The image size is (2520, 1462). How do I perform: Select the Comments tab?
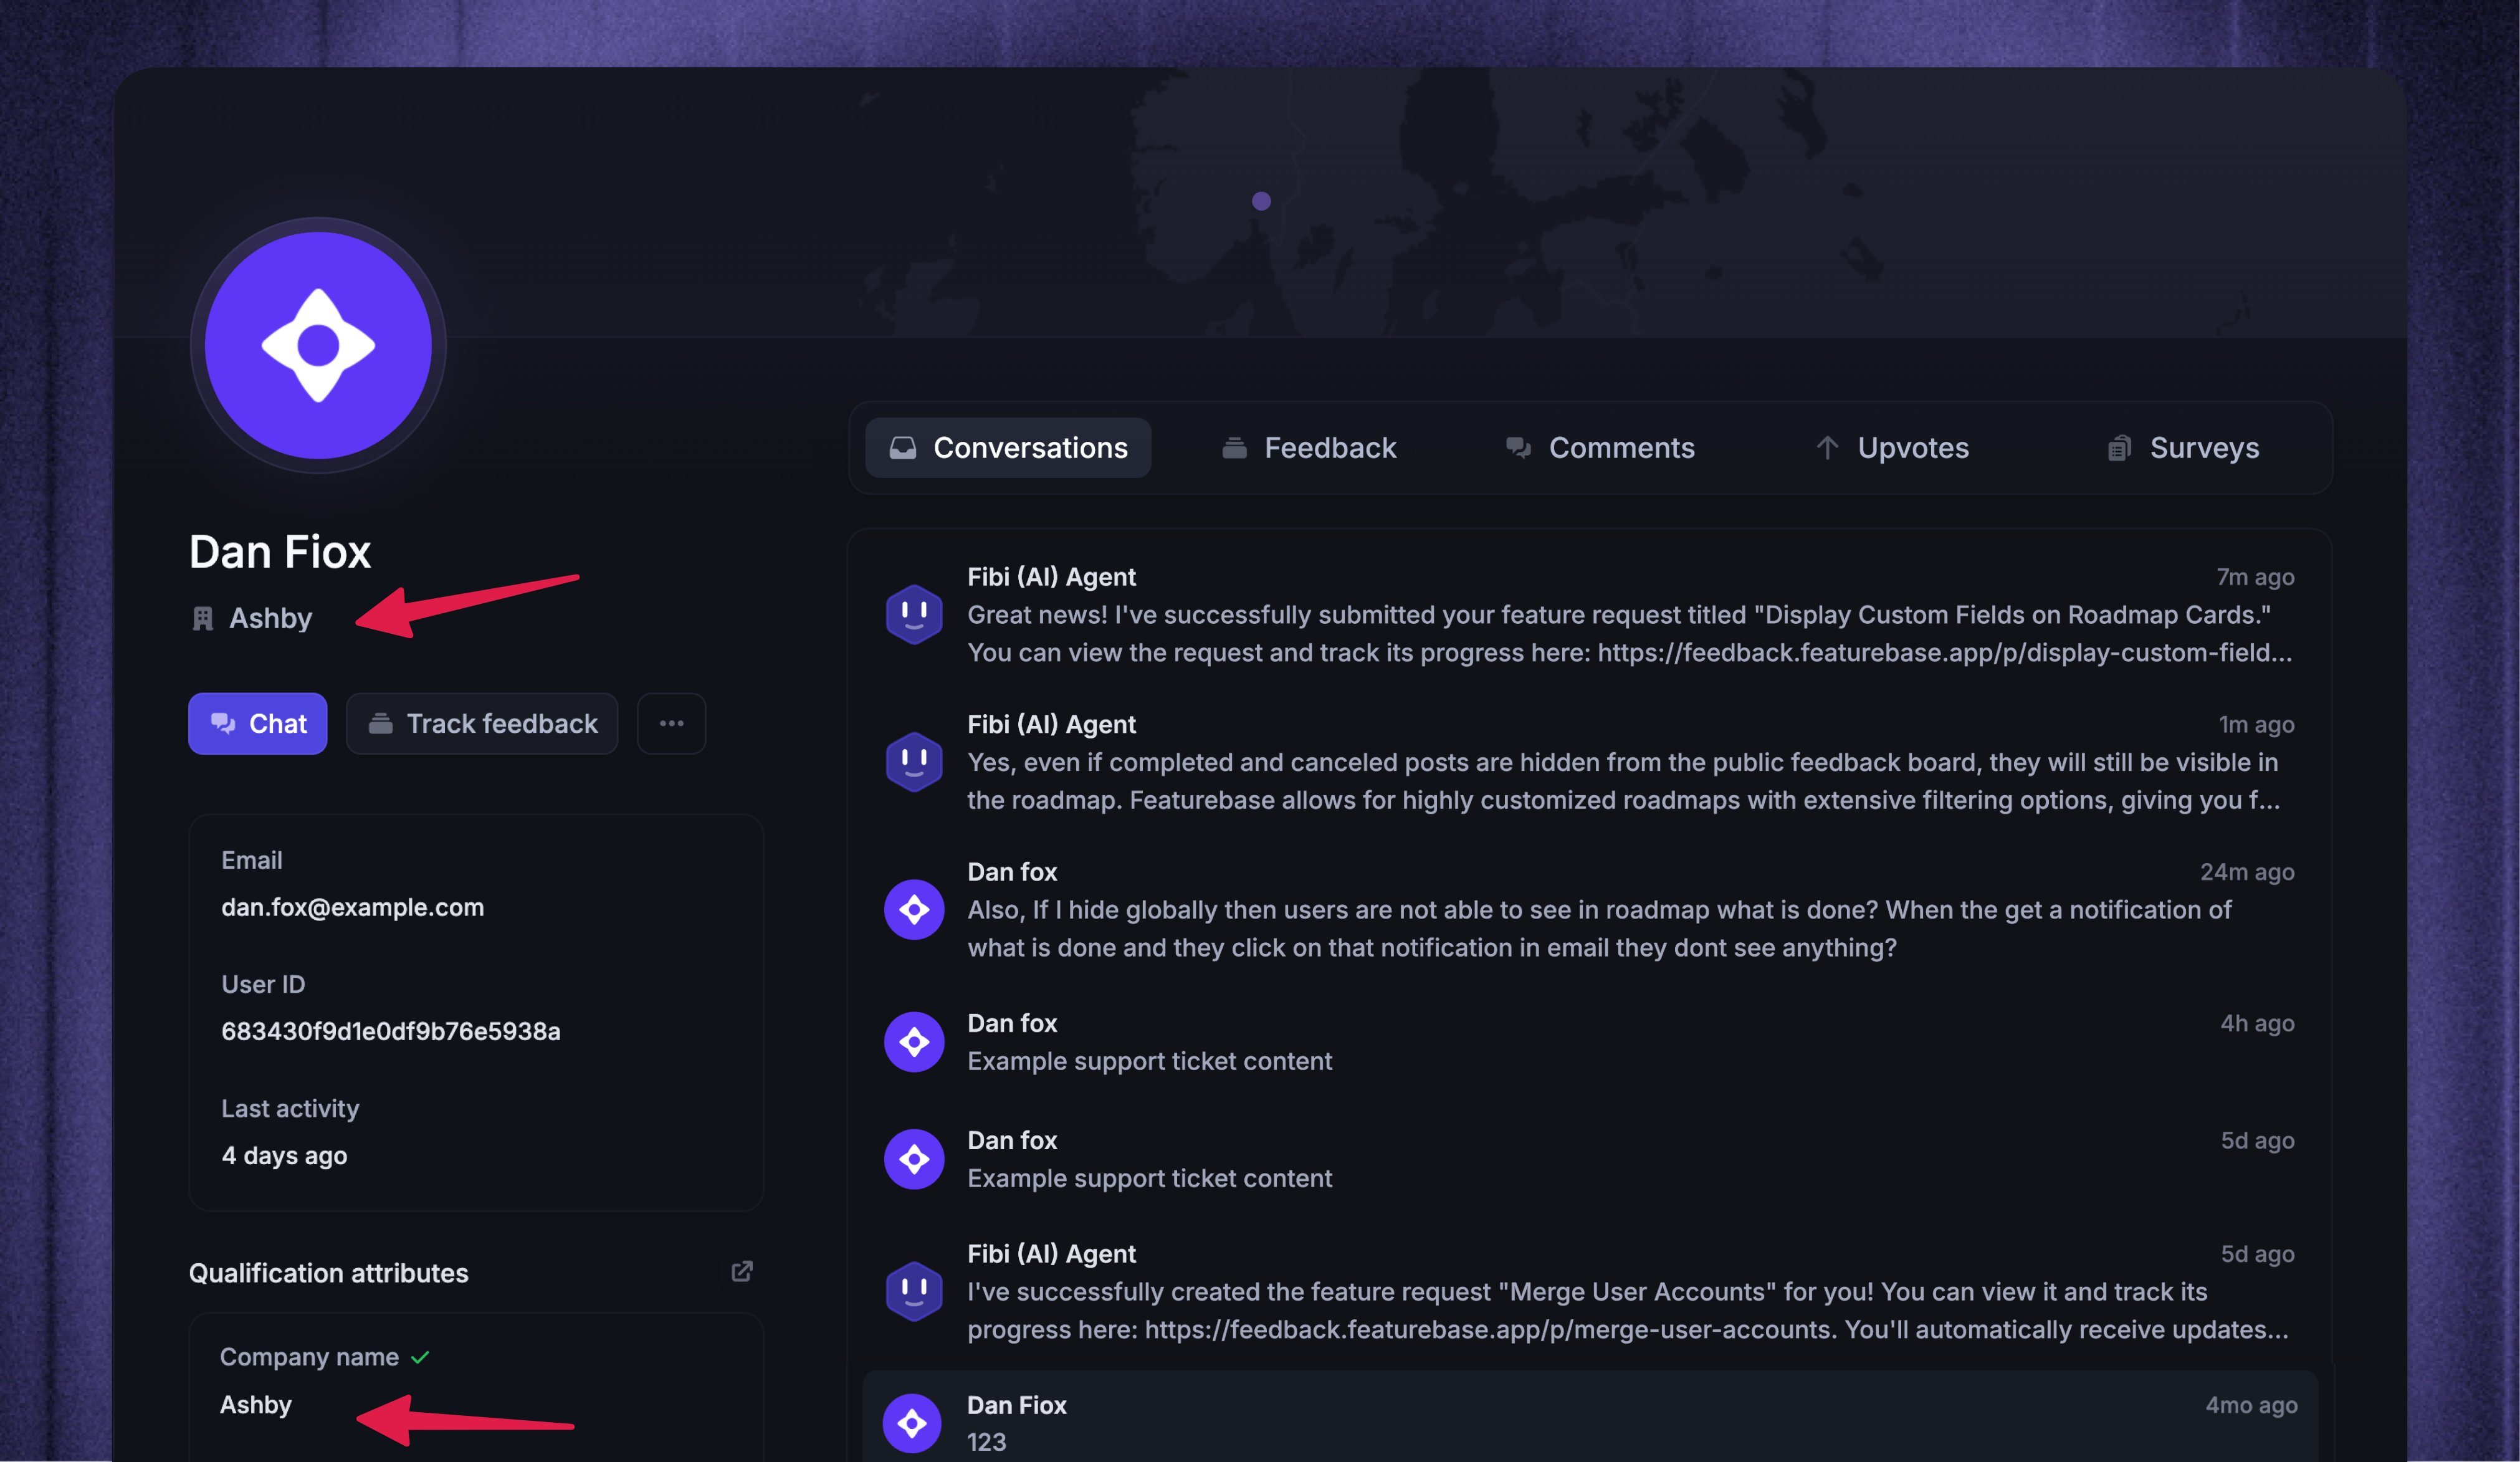(x=1600, y=448)
